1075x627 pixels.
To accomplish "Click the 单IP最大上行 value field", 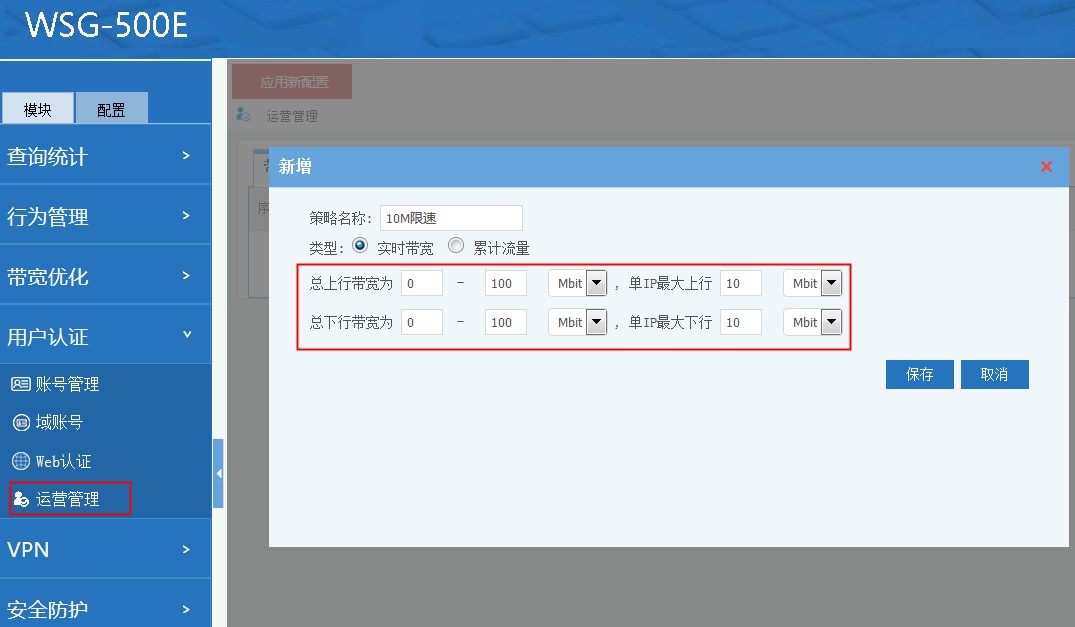I will tap(740, 284).
